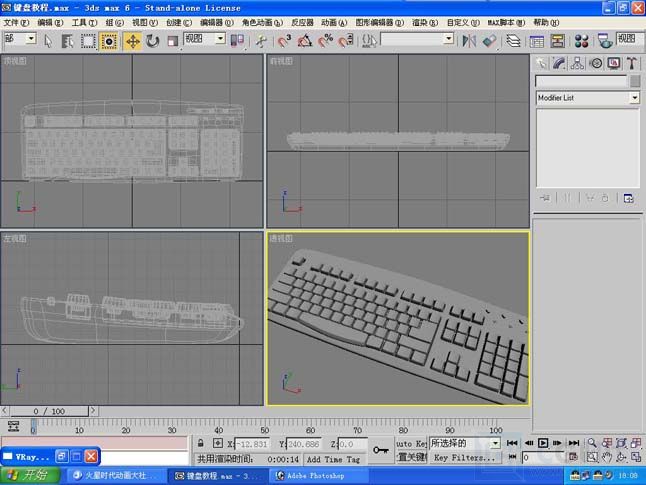Image resolution: width=646 pixels, height=485 pixels.
Task: Choose rectangular selection region tool
Action: tap(88, 41)
